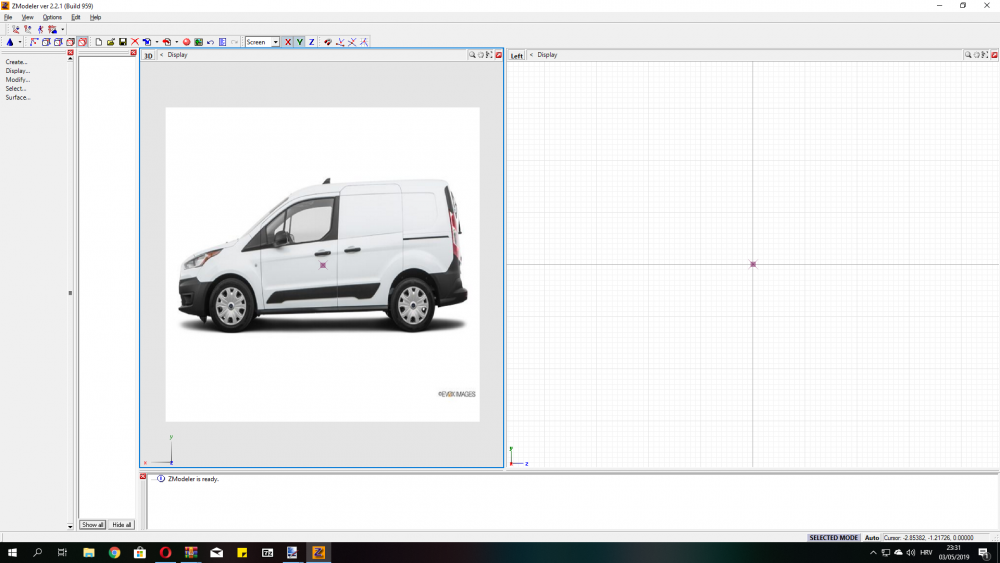Open the Screen axis-space dropdown

[275, 42]
